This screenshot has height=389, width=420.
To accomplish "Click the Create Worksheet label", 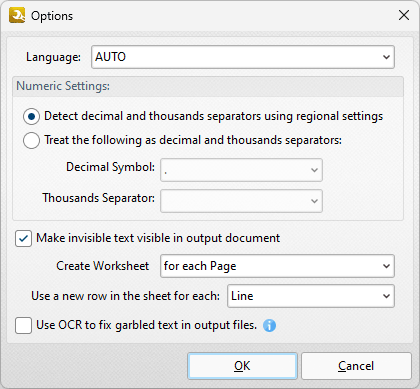I will 103,266.
